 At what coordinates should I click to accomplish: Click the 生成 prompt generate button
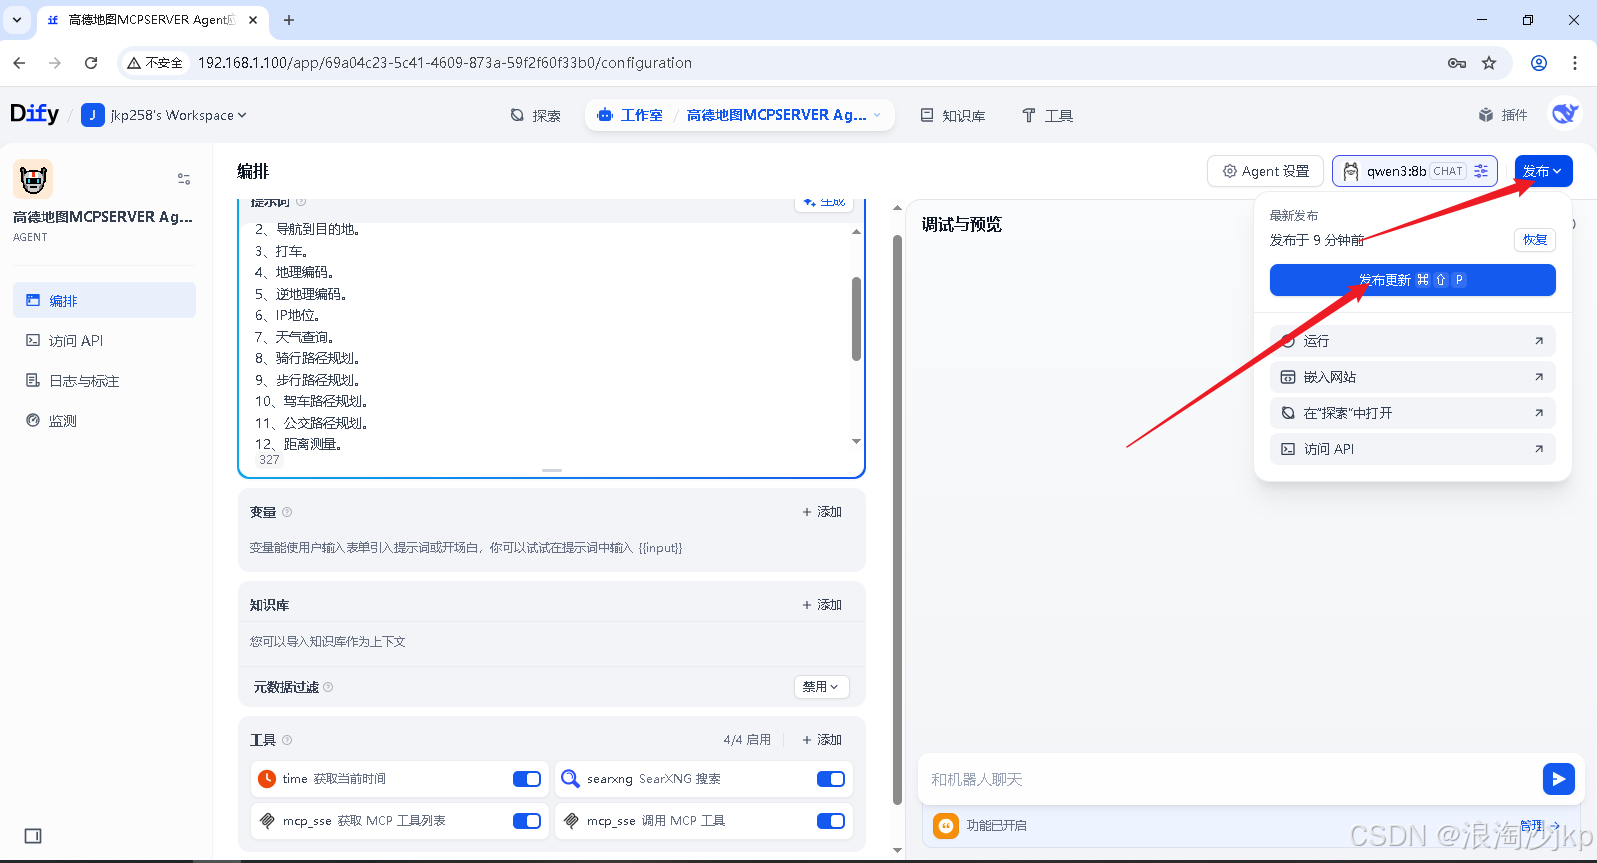(824, 203)
